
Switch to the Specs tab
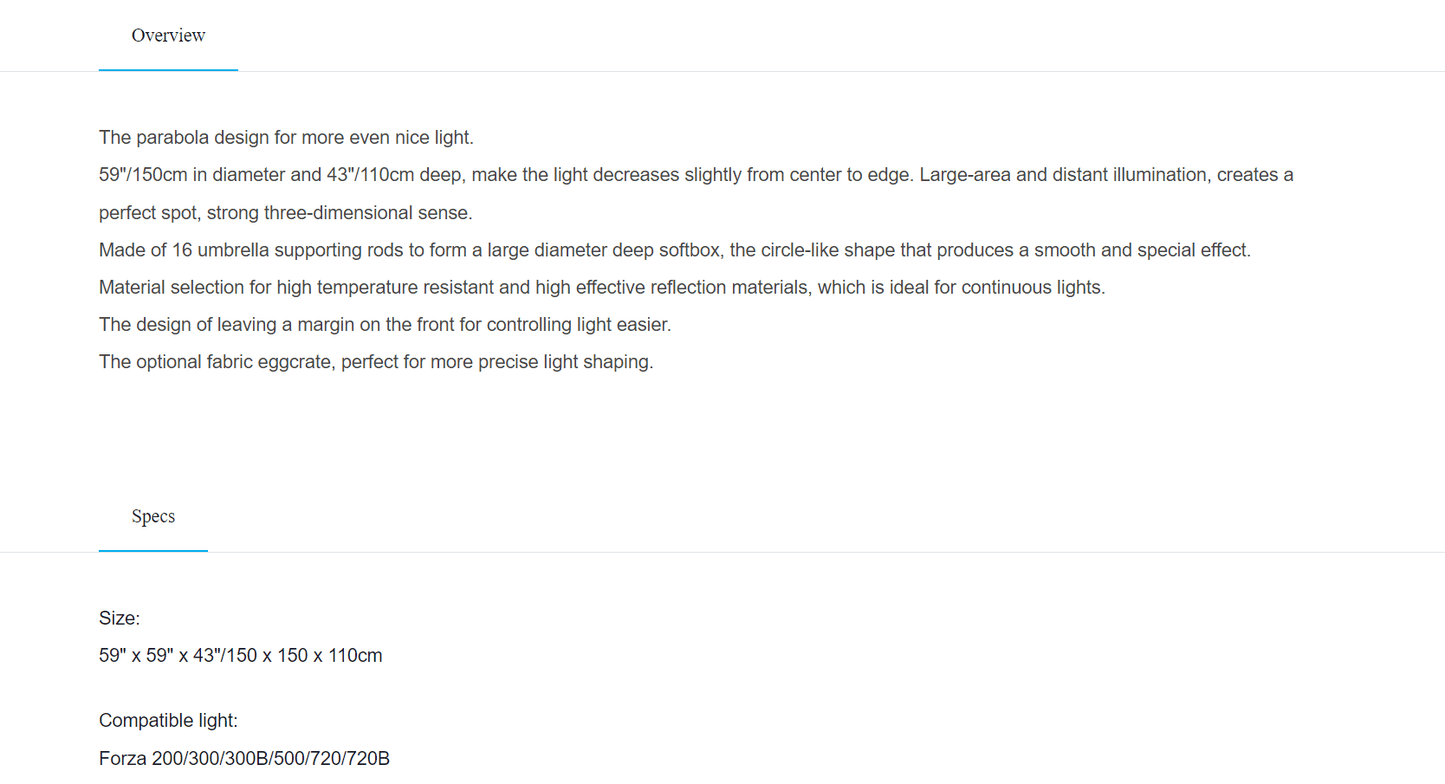153,517
